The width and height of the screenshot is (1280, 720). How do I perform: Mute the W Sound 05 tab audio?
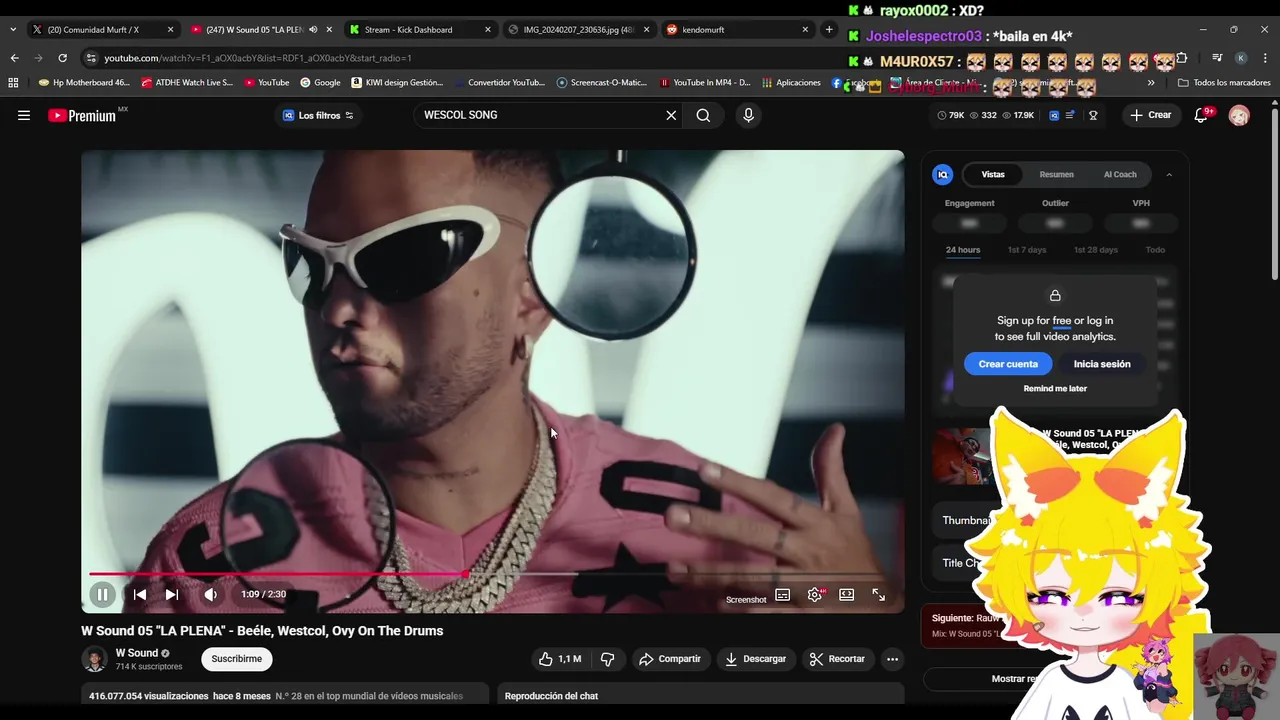coord(313,30)
